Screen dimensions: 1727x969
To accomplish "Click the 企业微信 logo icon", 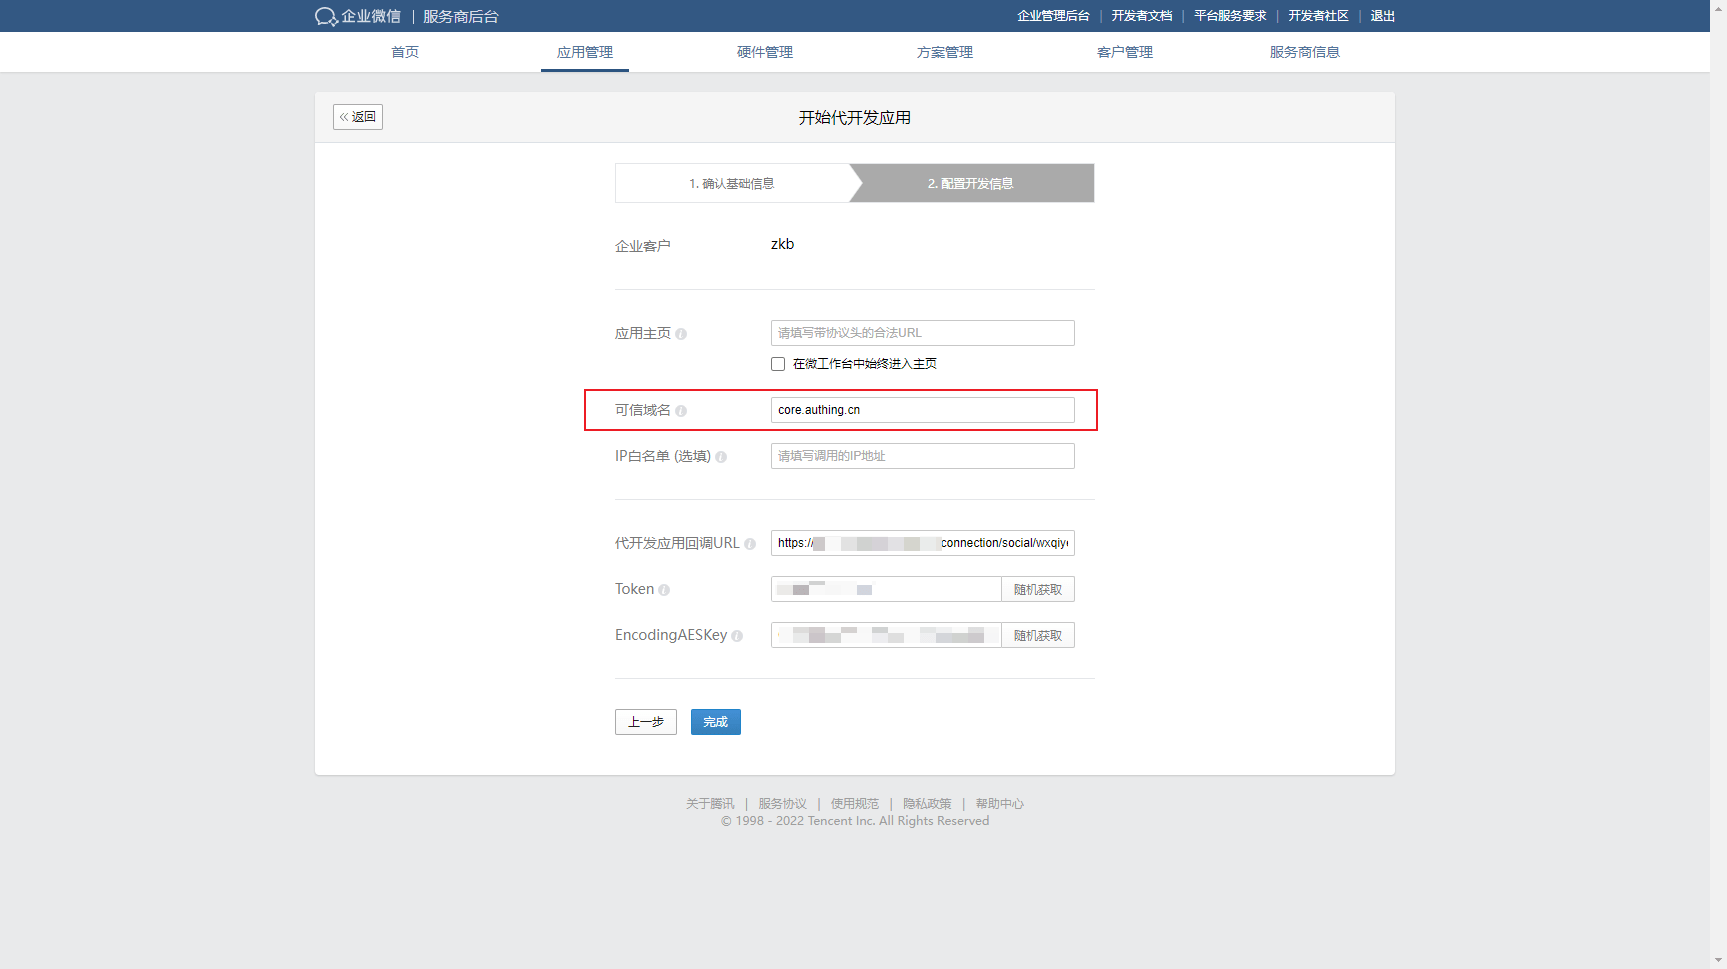I will coord(326,17).
